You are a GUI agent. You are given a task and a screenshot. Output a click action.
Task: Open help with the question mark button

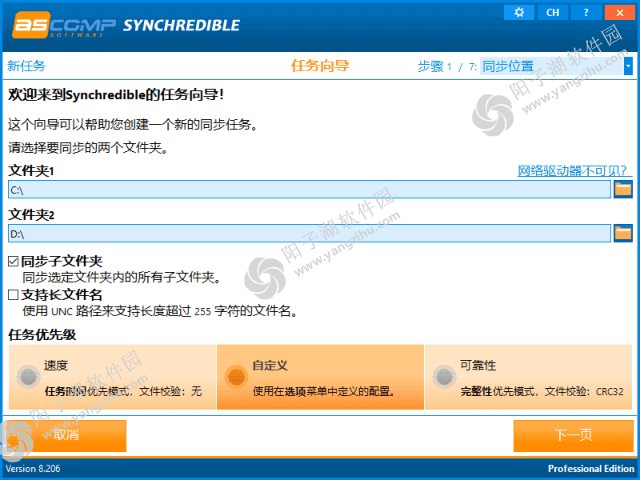(586, 13)
